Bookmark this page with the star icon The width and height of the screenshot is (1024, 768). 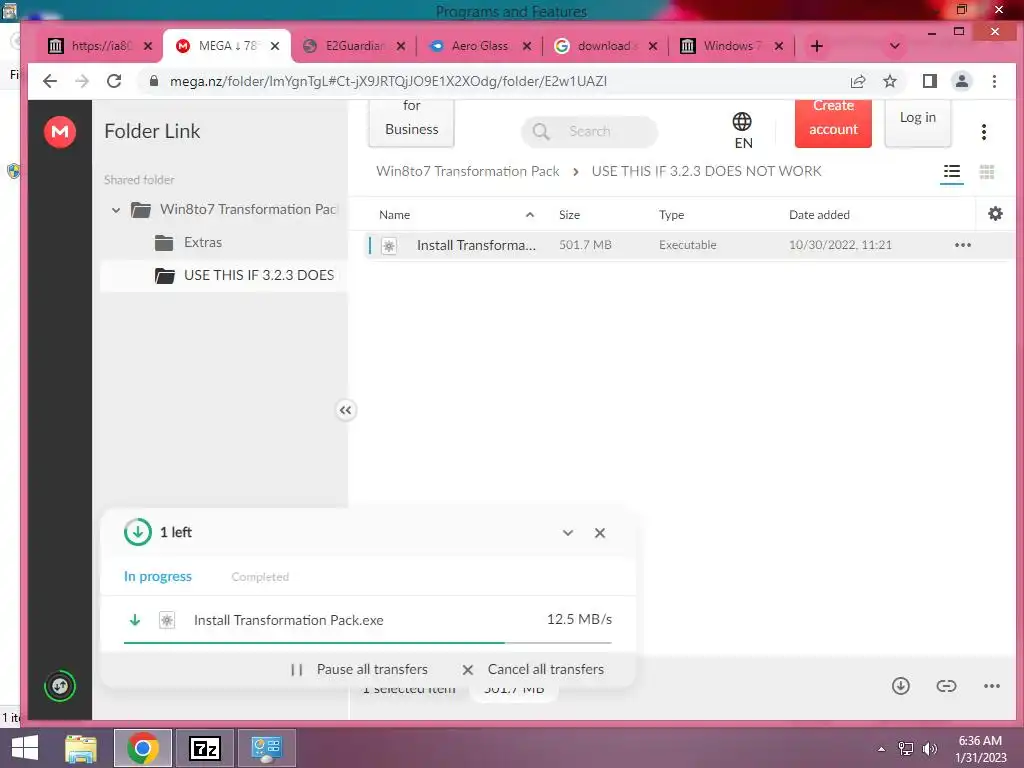click(889, 81)
